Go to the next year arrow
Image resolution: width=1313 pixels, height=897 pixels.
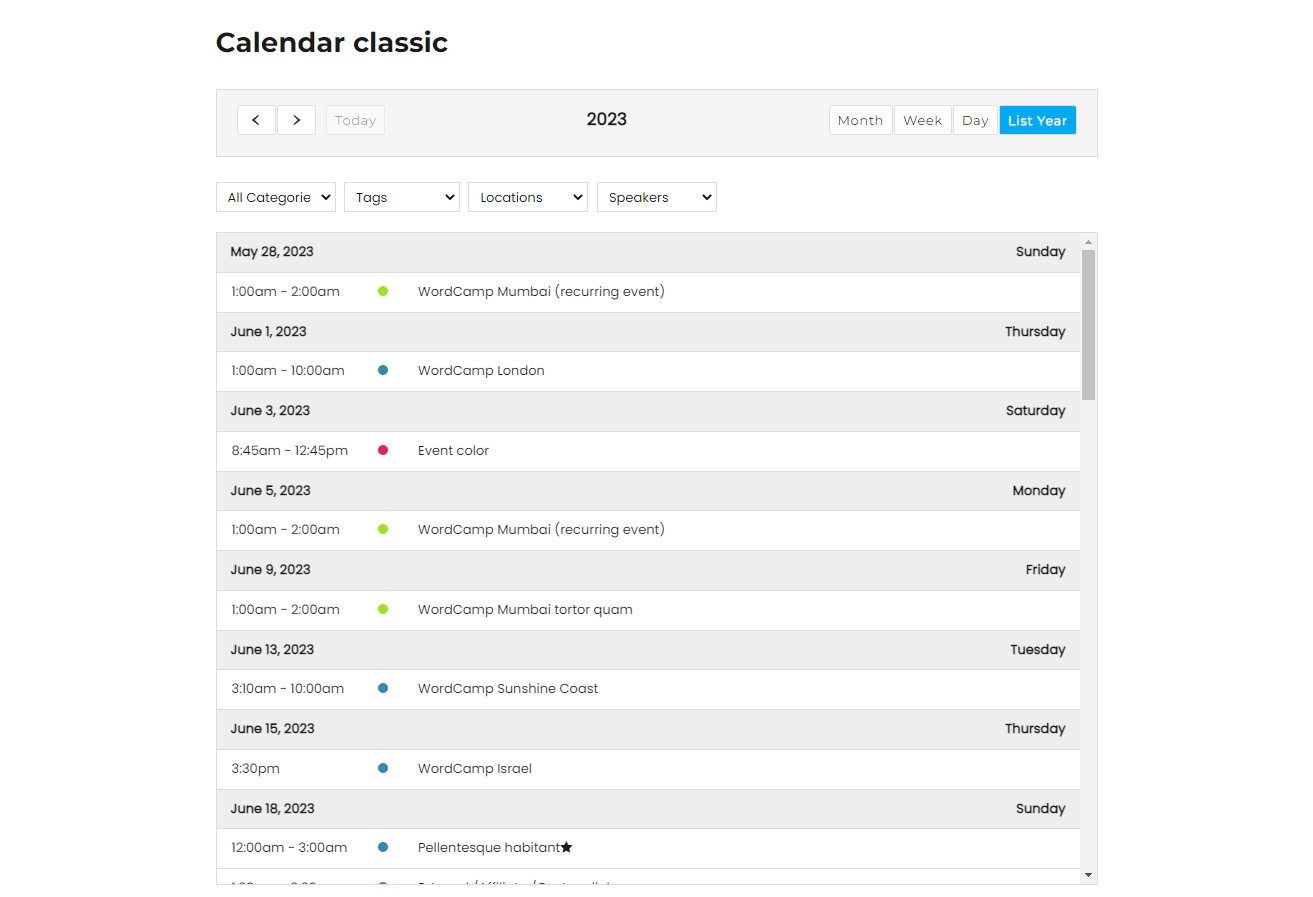[296, 120]
